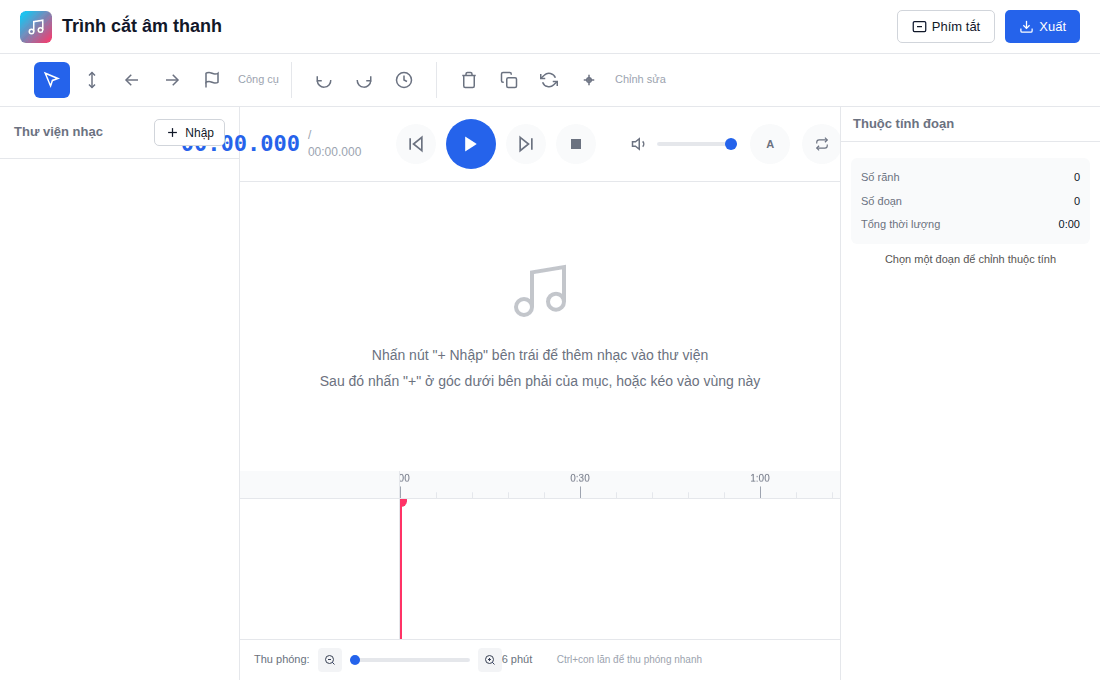Click the 'Thu phóng' zoom slider handle
The image size is (1100, 680).
[355, 660]
